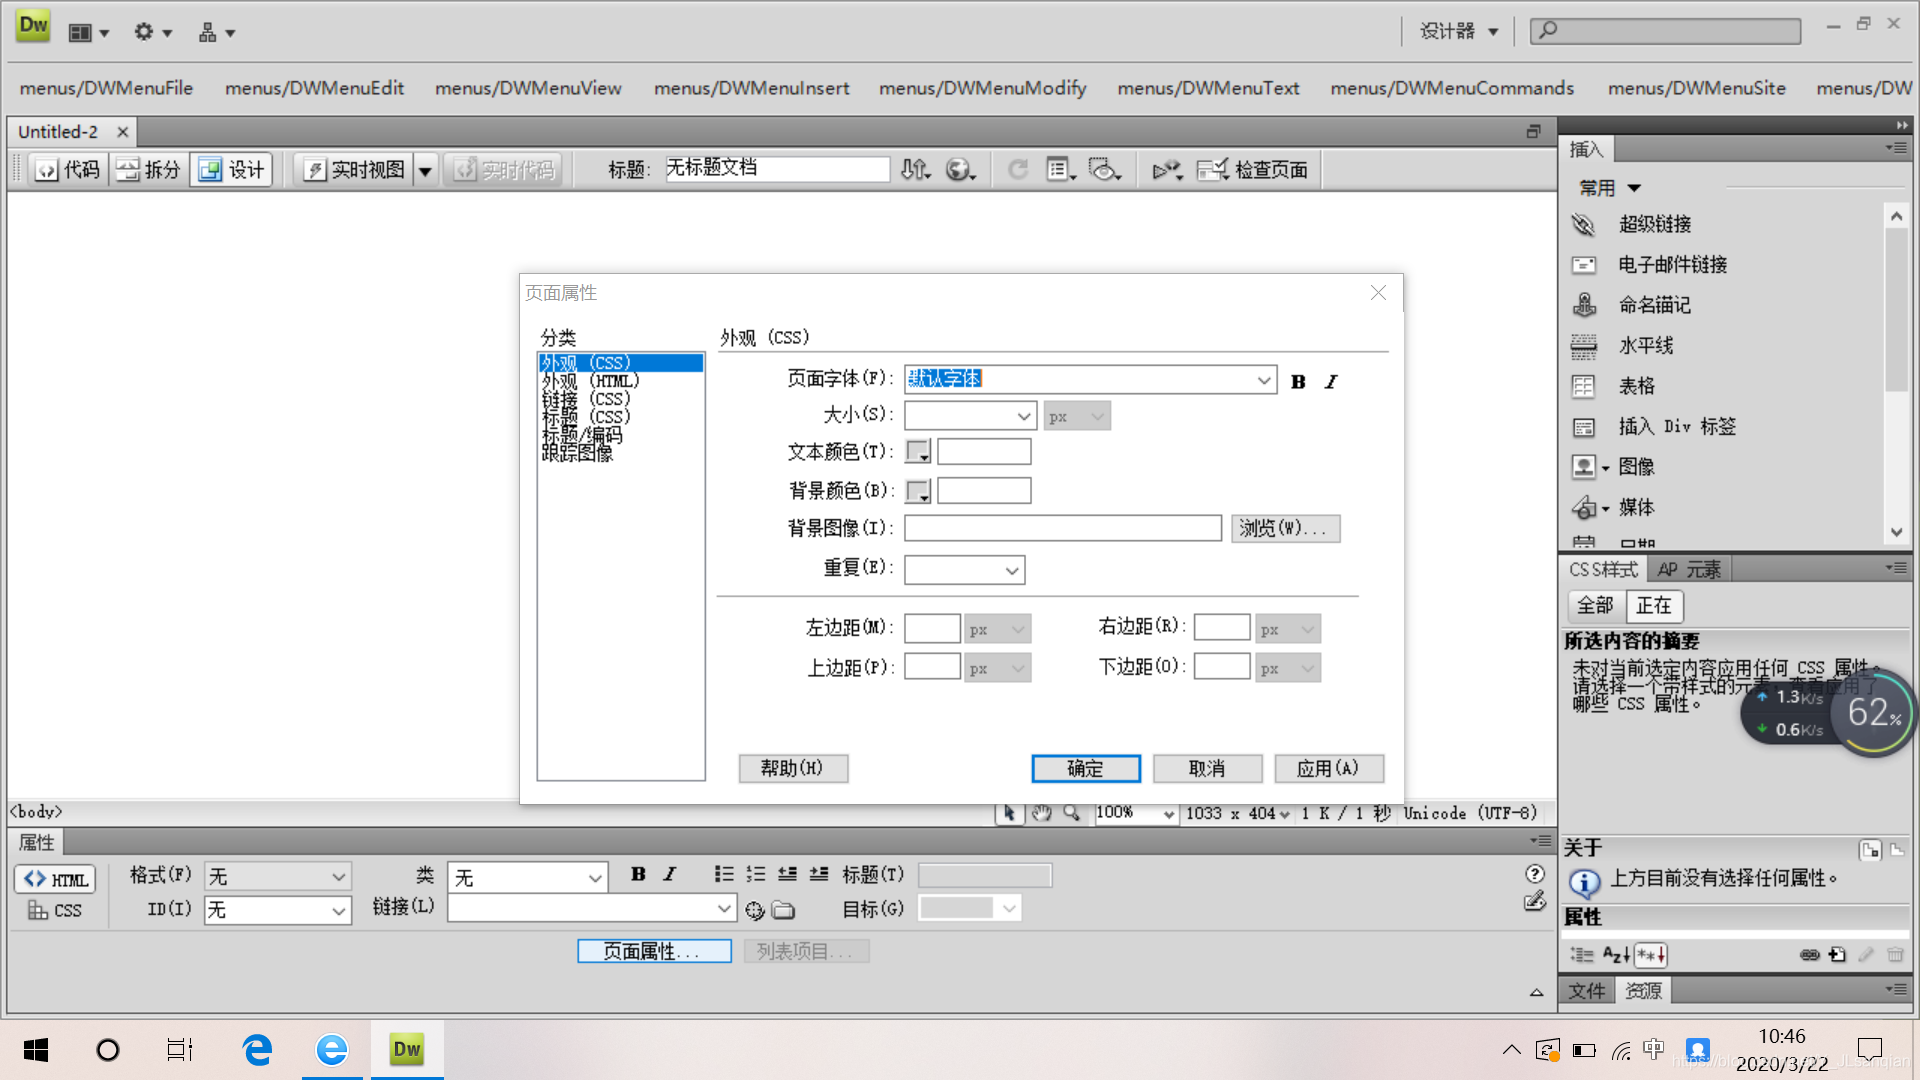Click the 超级链接 (Hyperlink) insert icon

pyautogui.click(x=1584, y=224)
